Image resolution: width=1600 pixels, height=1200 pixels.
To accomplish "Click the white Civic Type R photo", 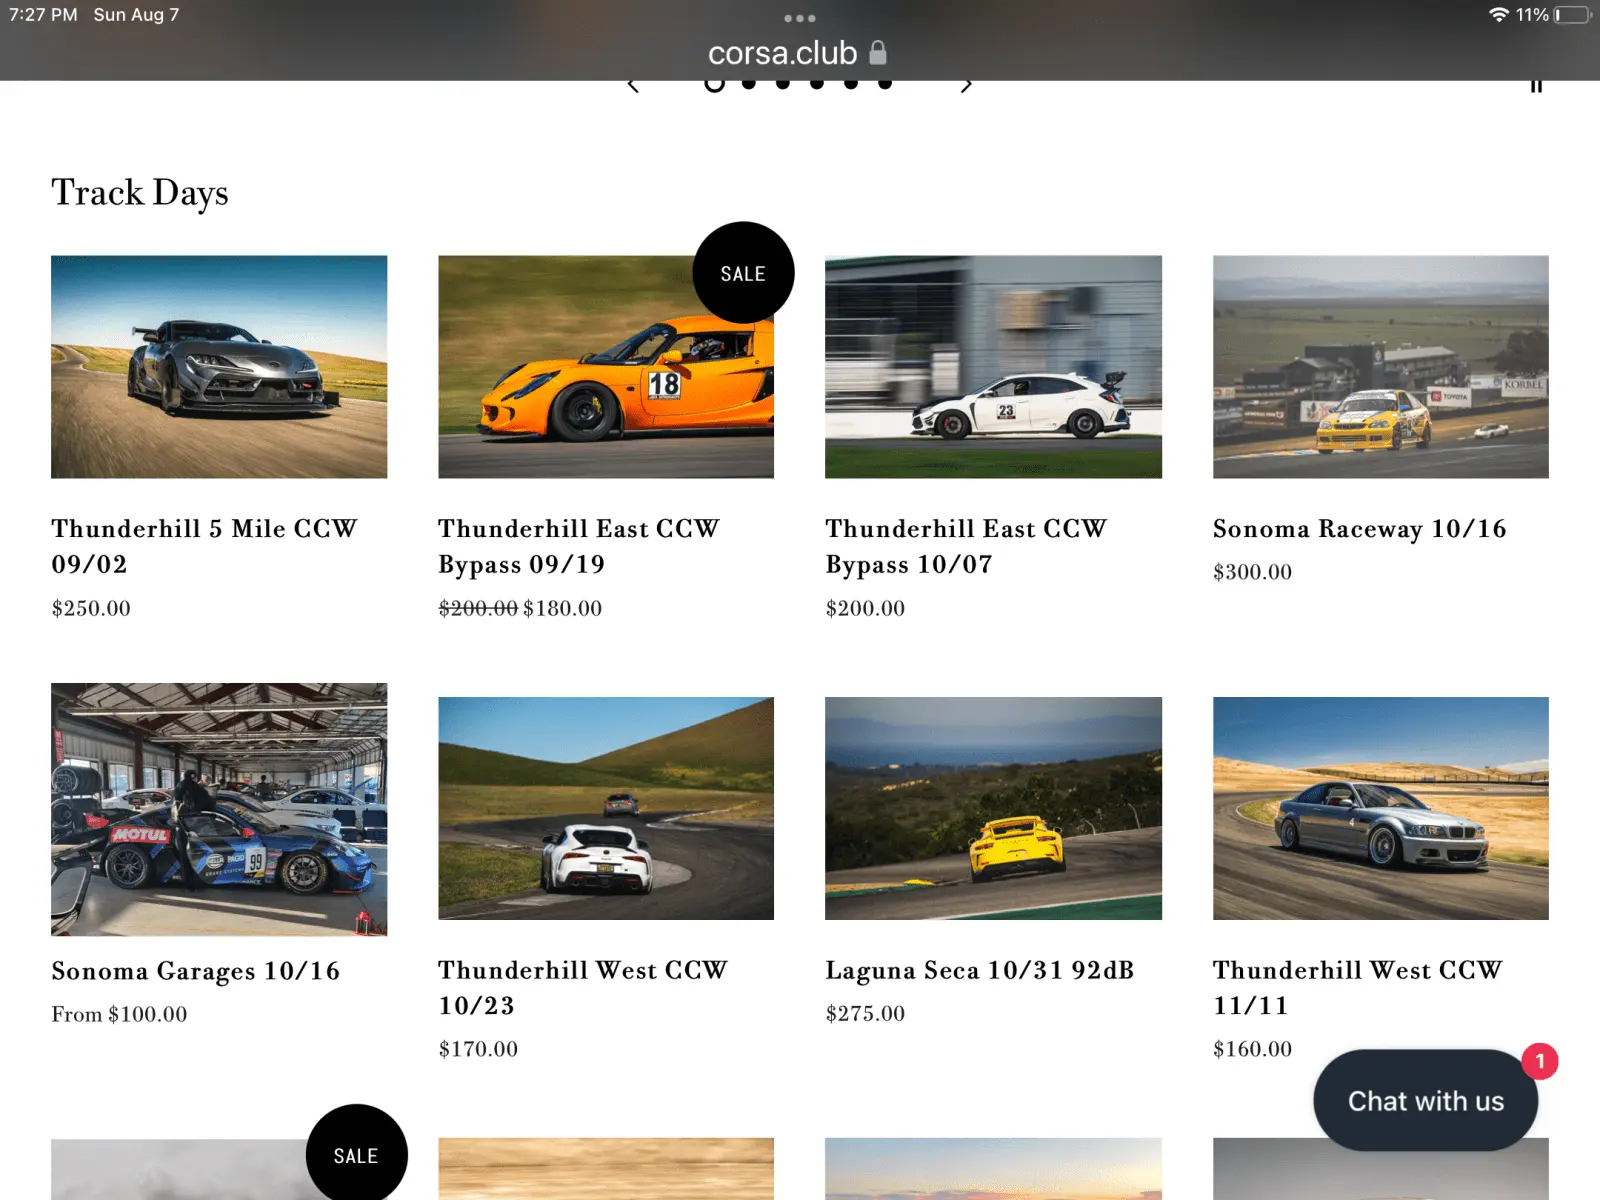I will point(993,367).
